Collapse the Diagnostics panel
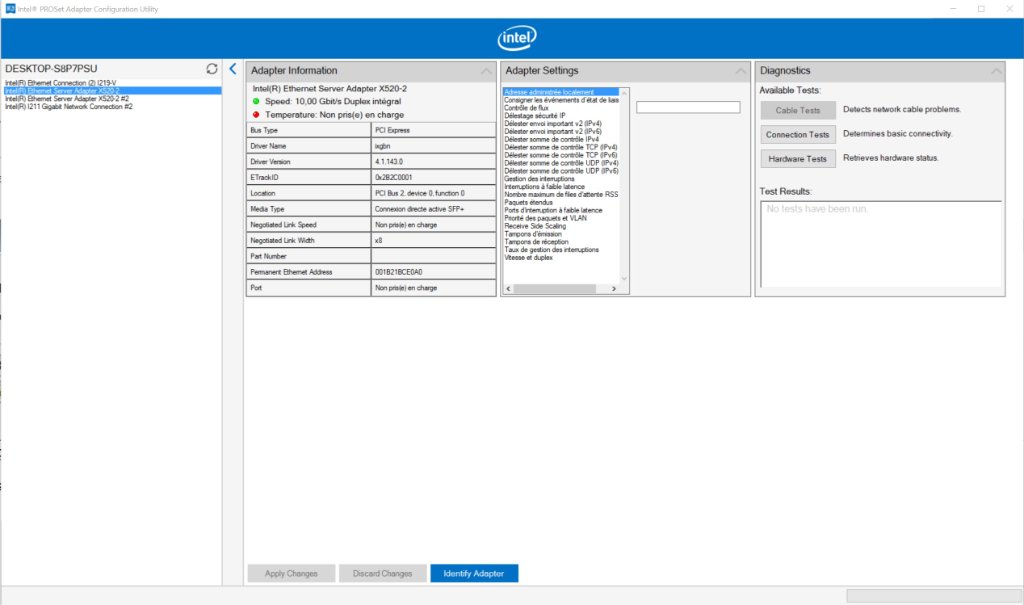Screen dimensions: 1024x605 pos(996,70)
